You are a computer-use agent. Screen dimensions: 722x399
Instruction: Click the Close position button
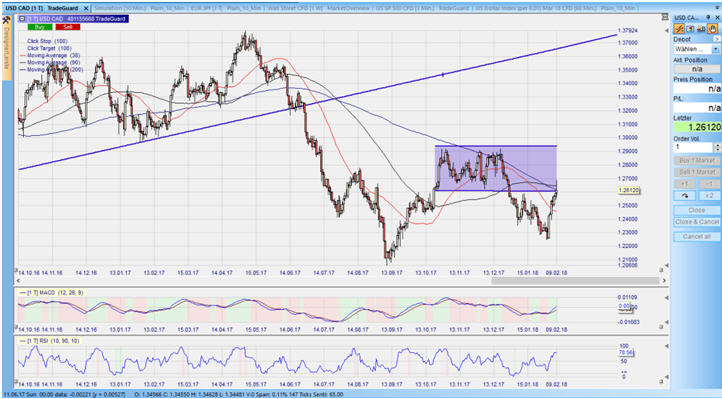coord(697,210)
